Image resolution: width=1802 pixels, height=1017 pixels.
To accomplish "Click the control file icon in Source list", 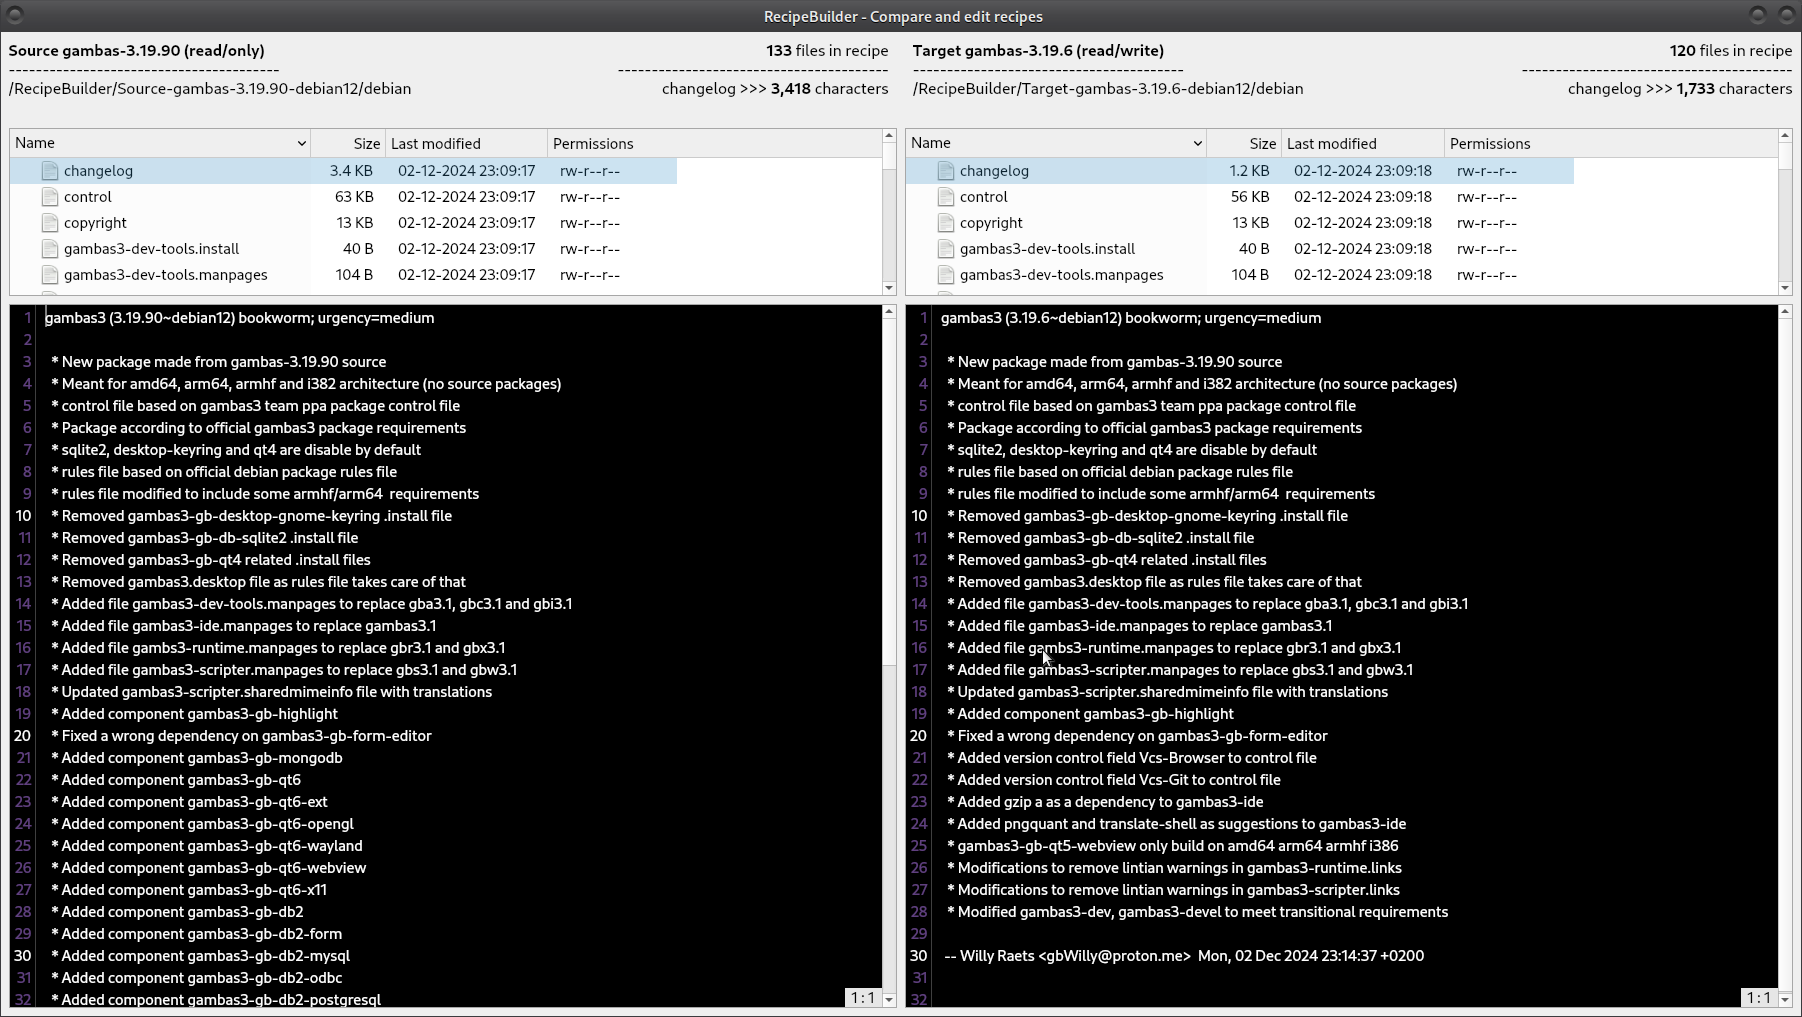I will point(50,197).
